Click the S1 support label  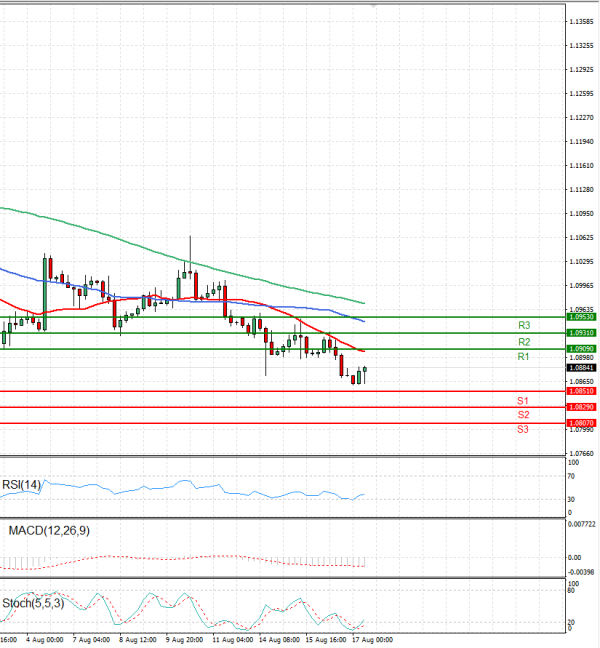[x=523, y=400]
